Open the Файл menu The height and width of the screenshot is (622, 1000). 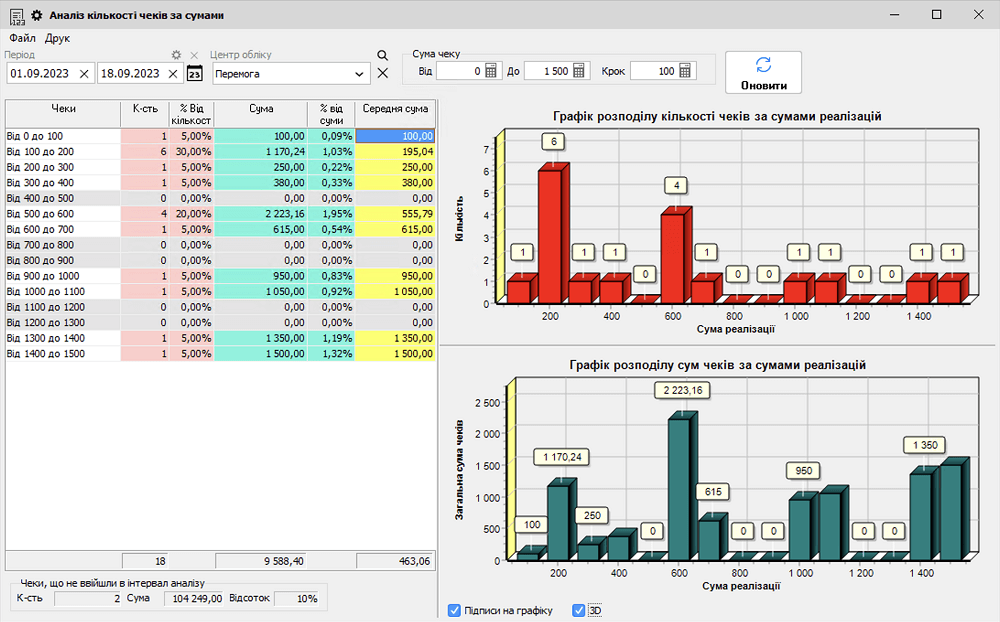22,38
